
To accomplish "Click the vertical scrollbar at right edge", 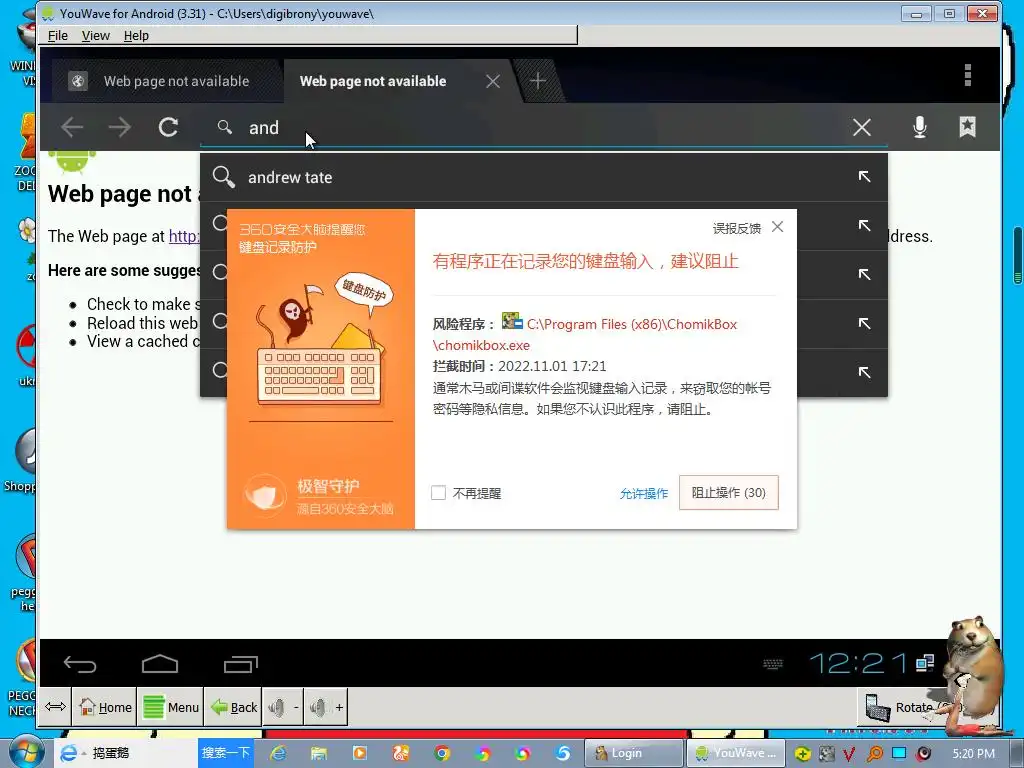I will pyautogui.click(x=1017, y=256).
